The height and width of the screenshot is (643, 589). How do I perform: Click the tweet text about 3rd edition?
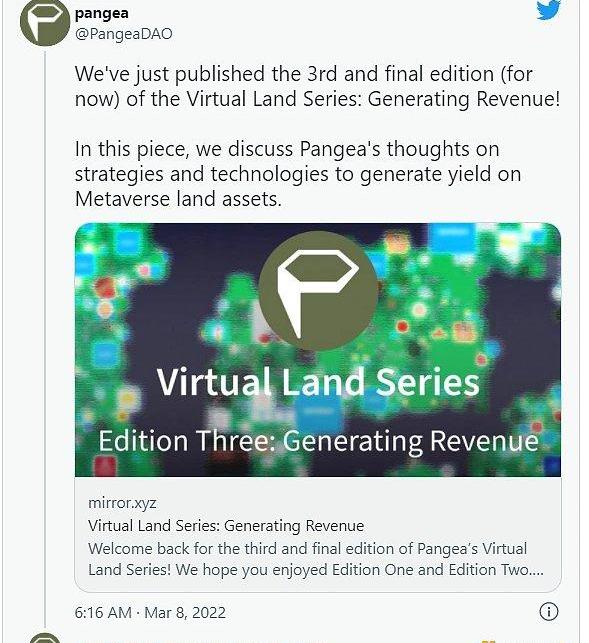pyautogui.click(x=317, y=87)
